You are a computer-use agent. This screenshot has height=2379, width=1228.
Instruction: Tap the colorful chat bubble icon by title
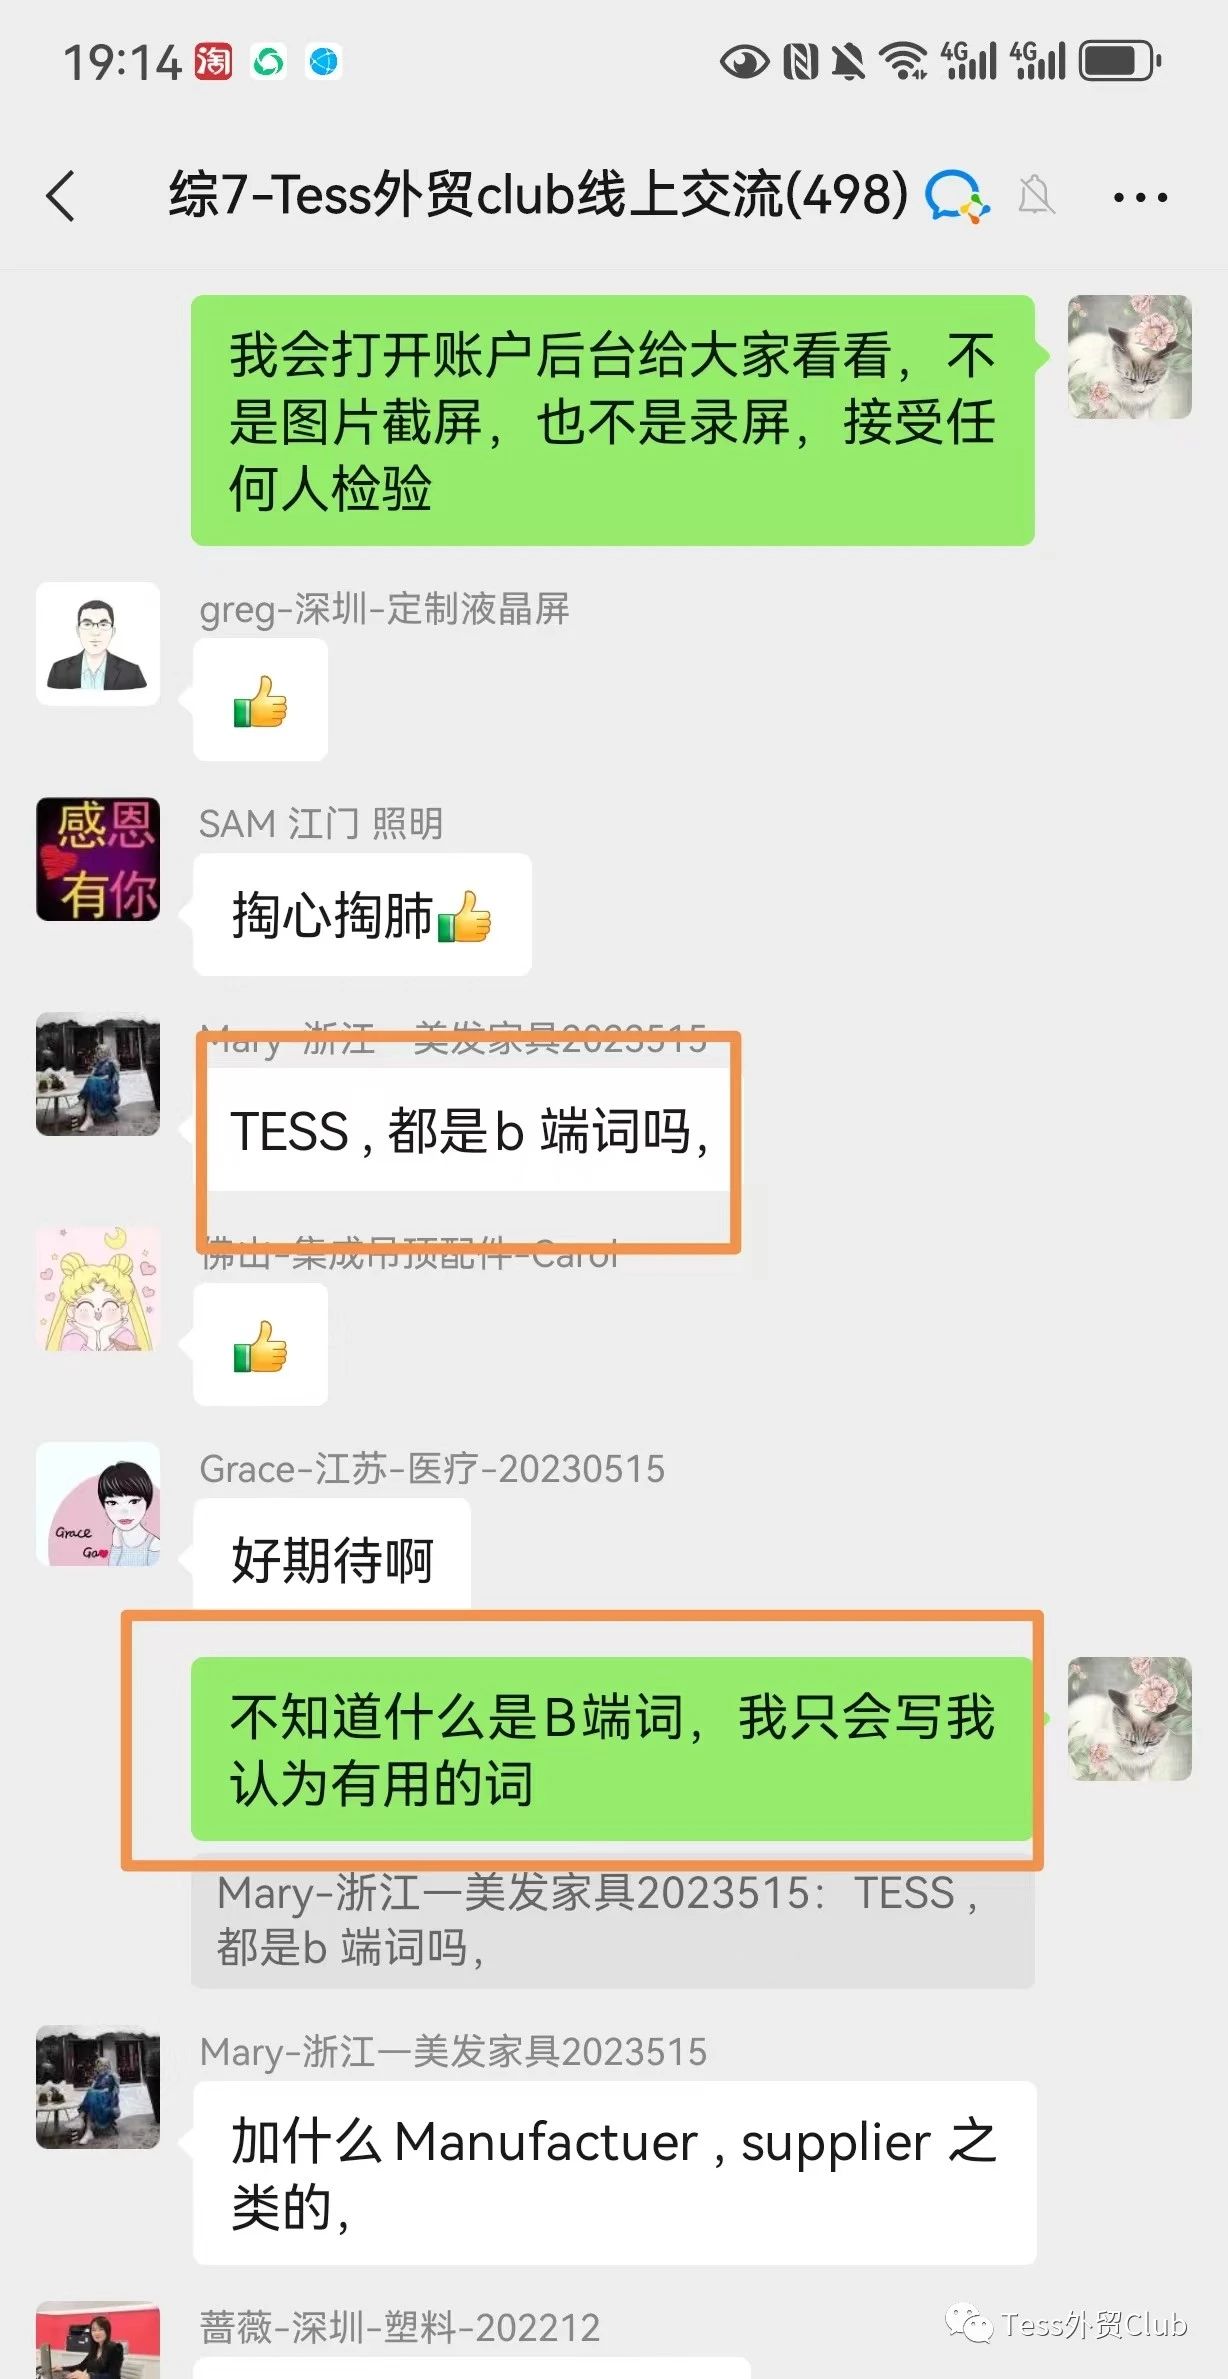957,195
